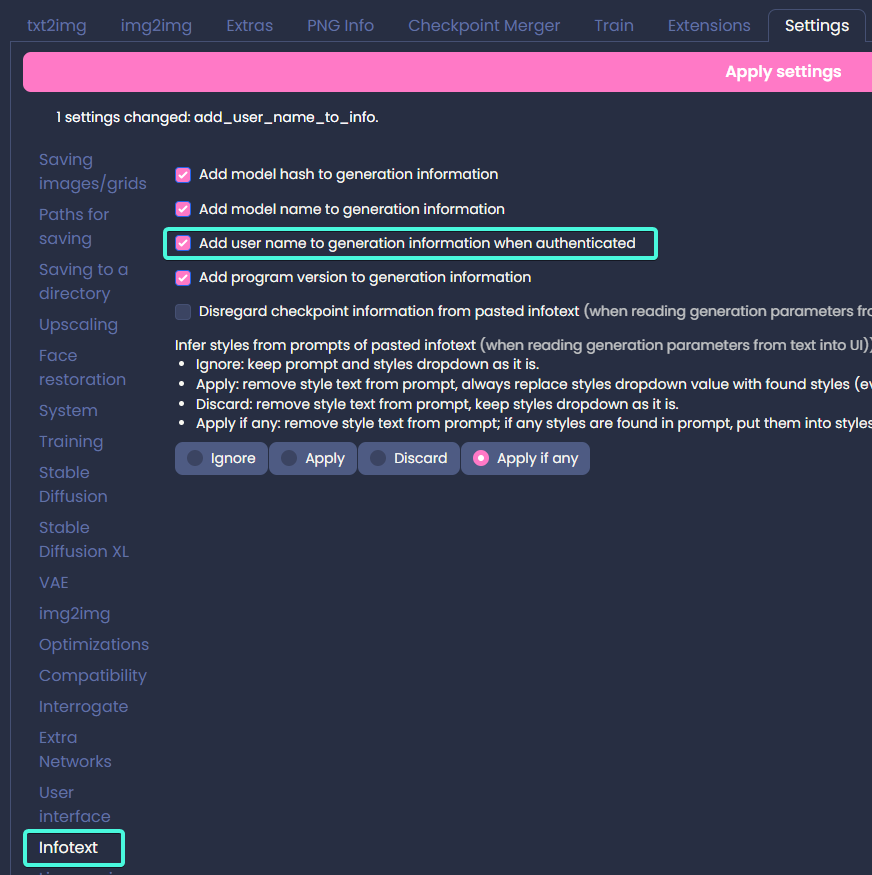Select the Infotext settings section
The image size is (872, 875).
pos(73,847)
